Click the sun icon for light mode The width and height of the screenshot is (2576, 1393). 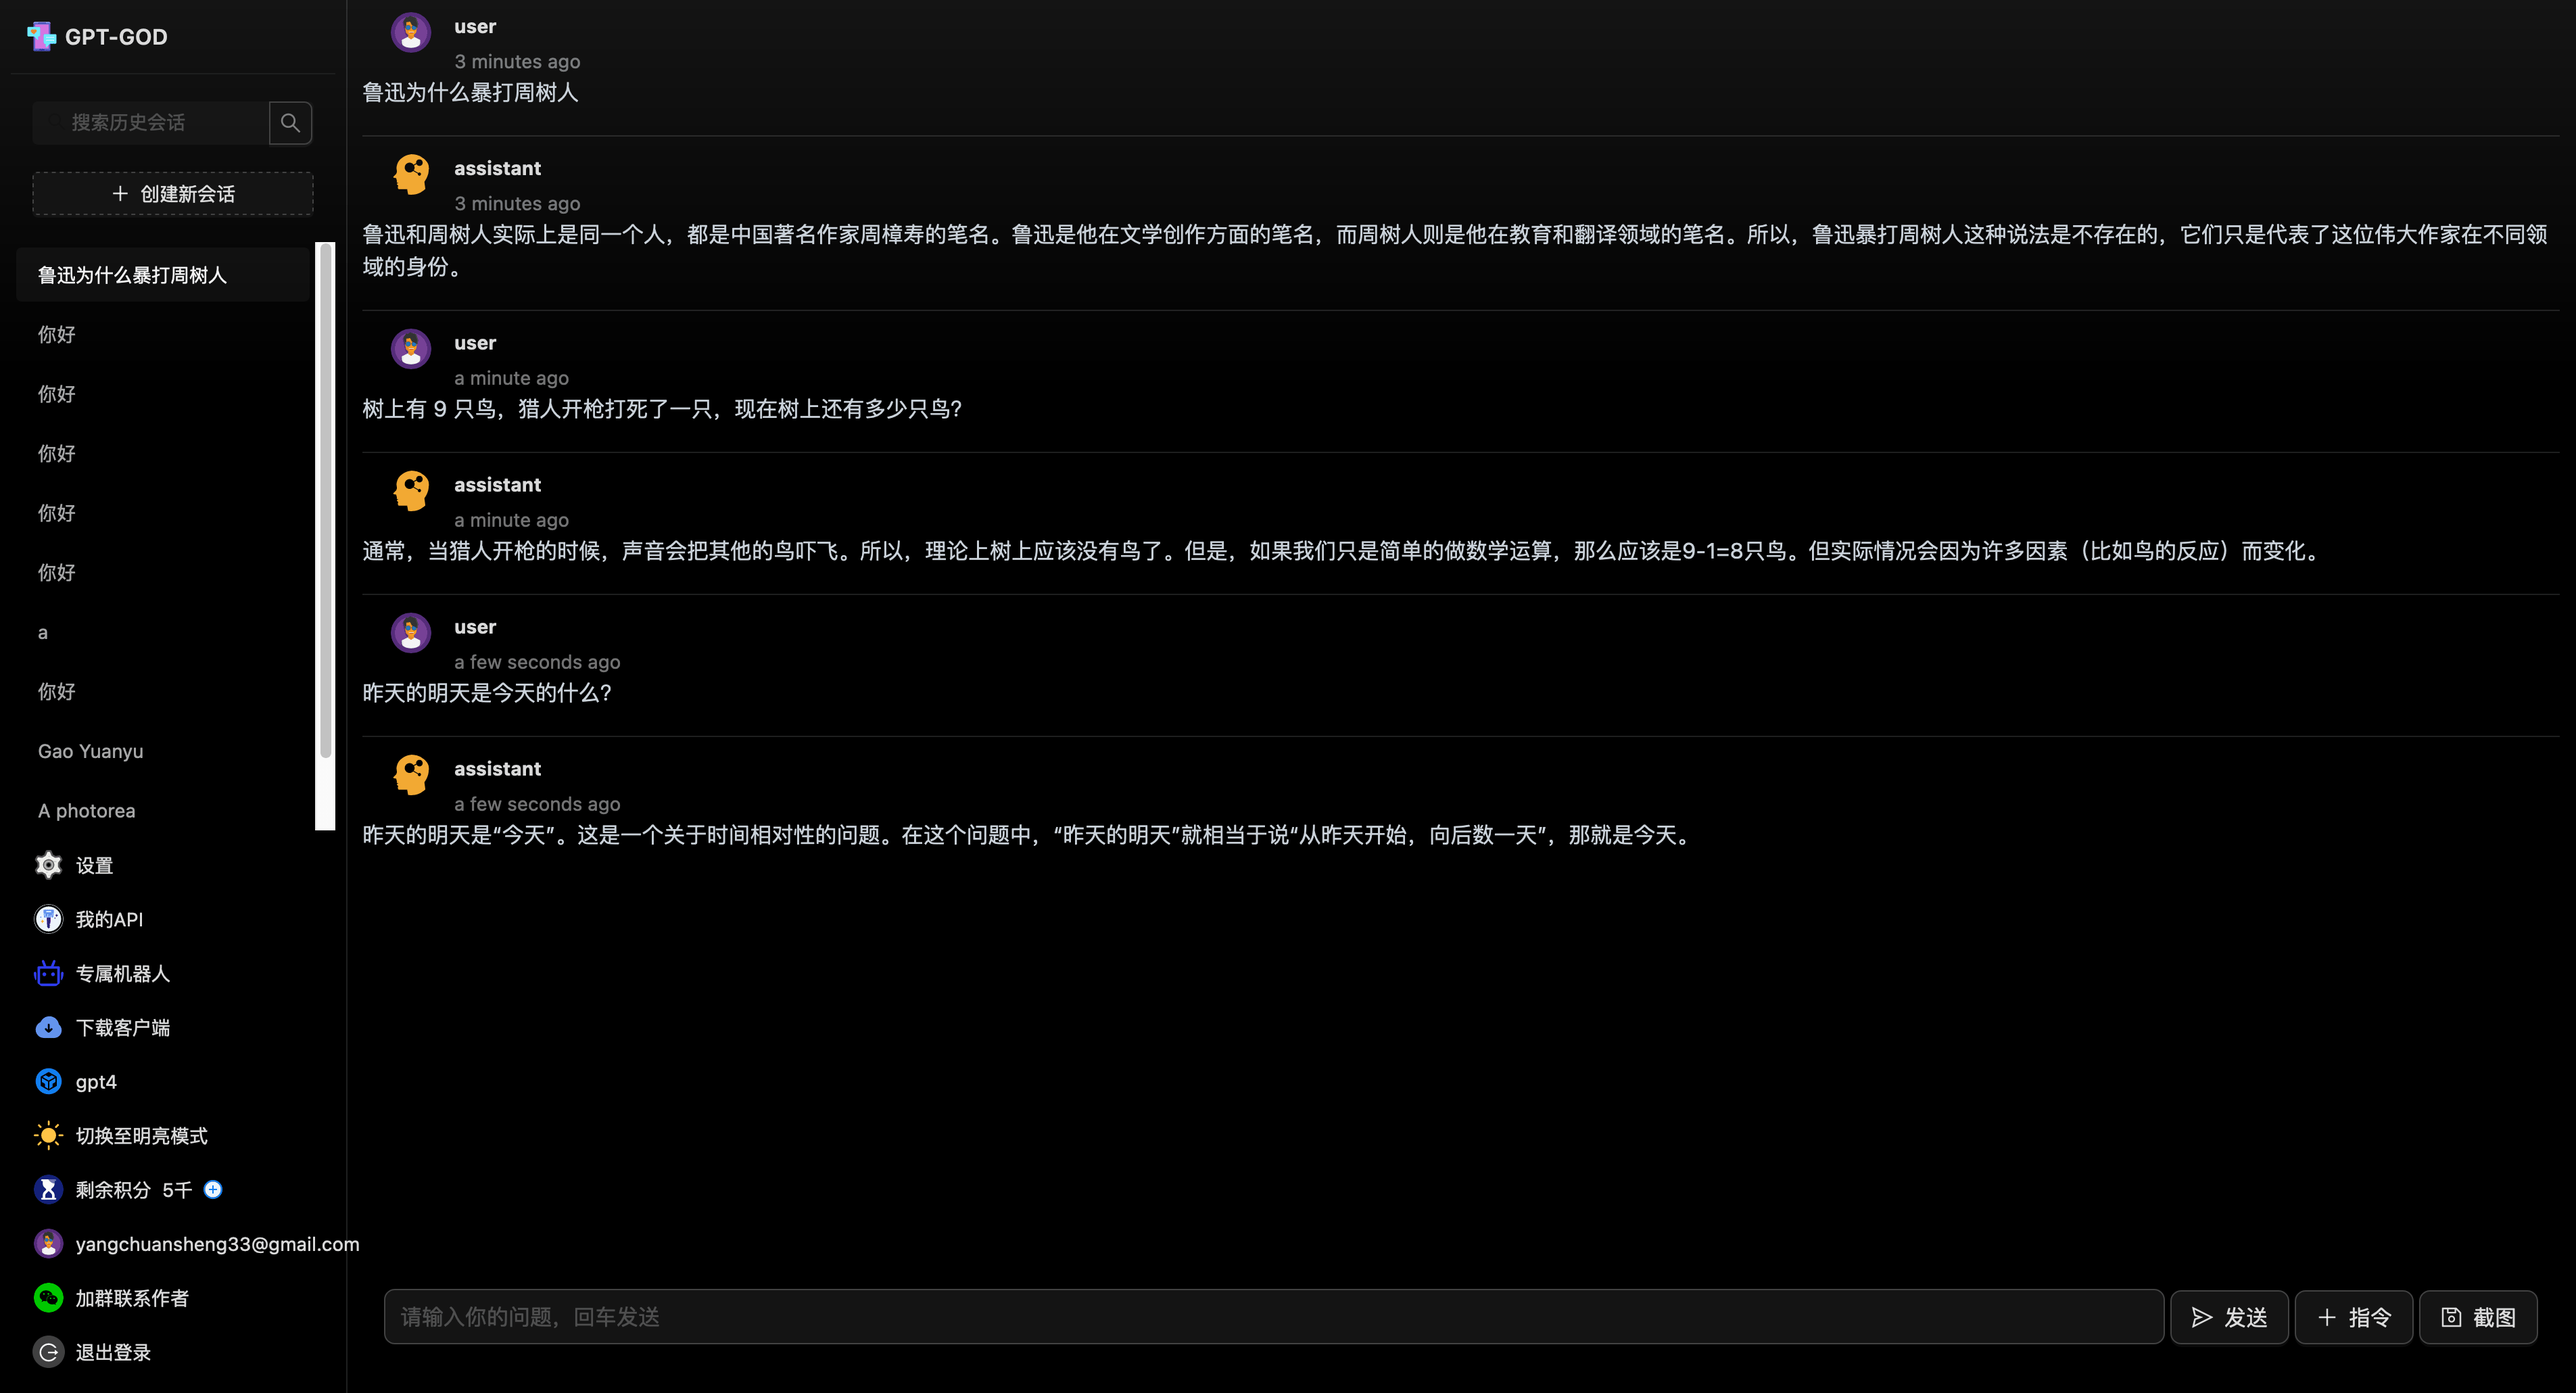tap(48, 1135)
